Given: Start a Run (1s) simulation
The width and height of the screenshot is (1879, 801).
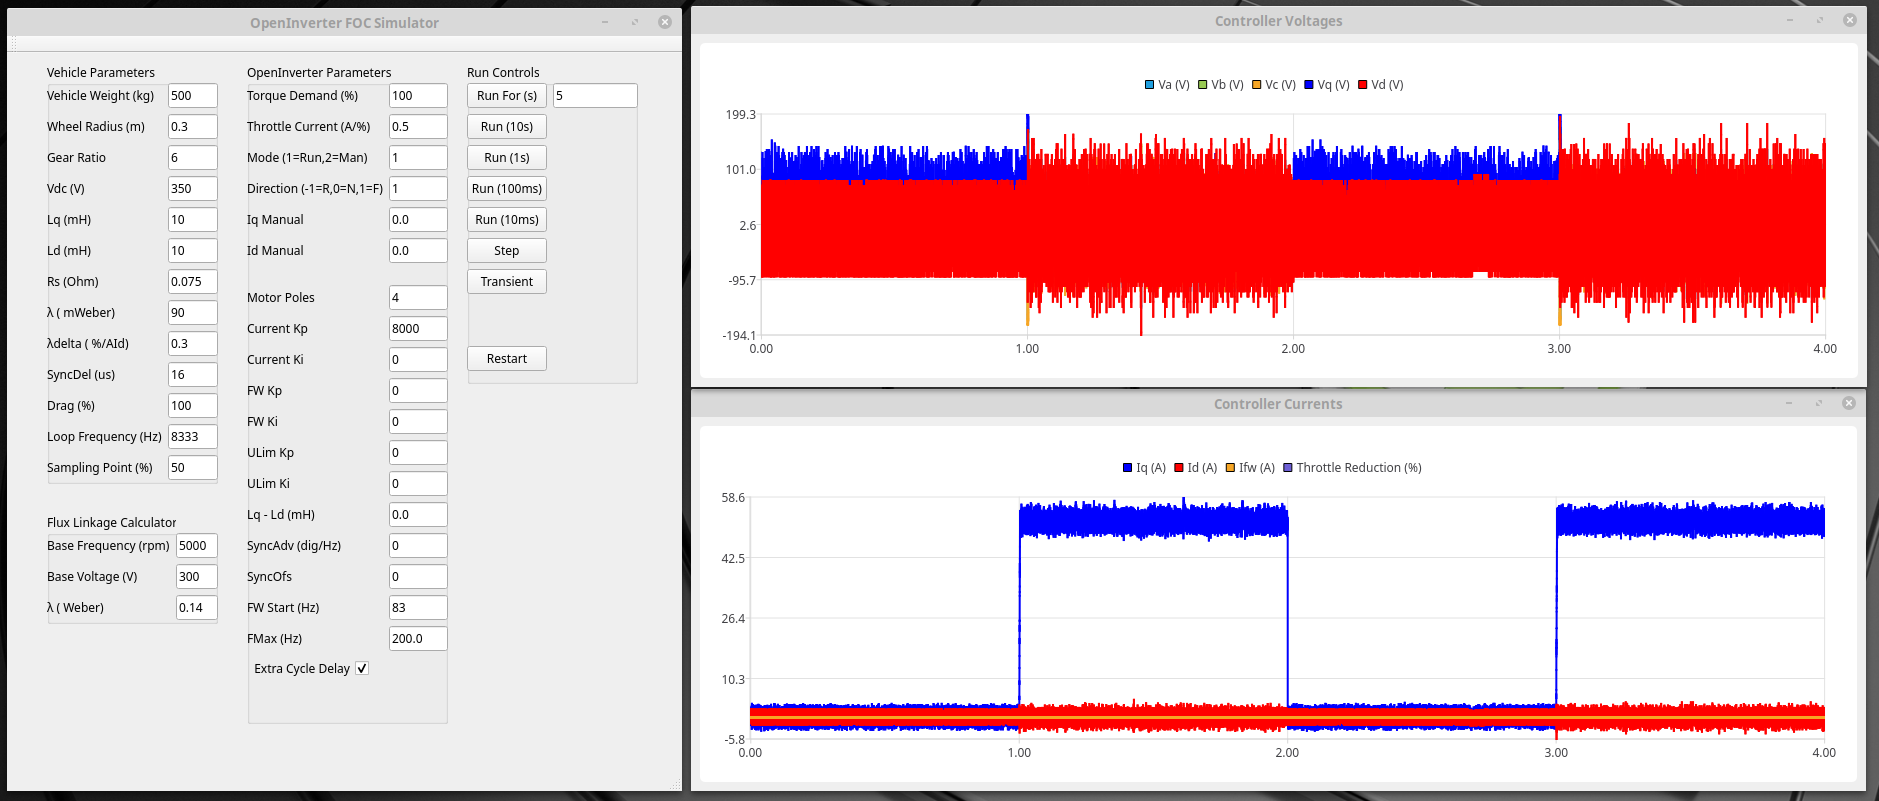Looking at the screenshot, I should [506, 158].
